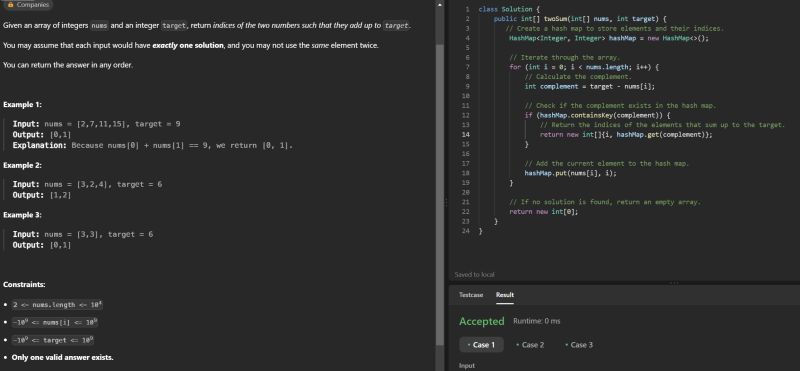Select the Case 1 result button
800x371 pixels.
[481, 345]
